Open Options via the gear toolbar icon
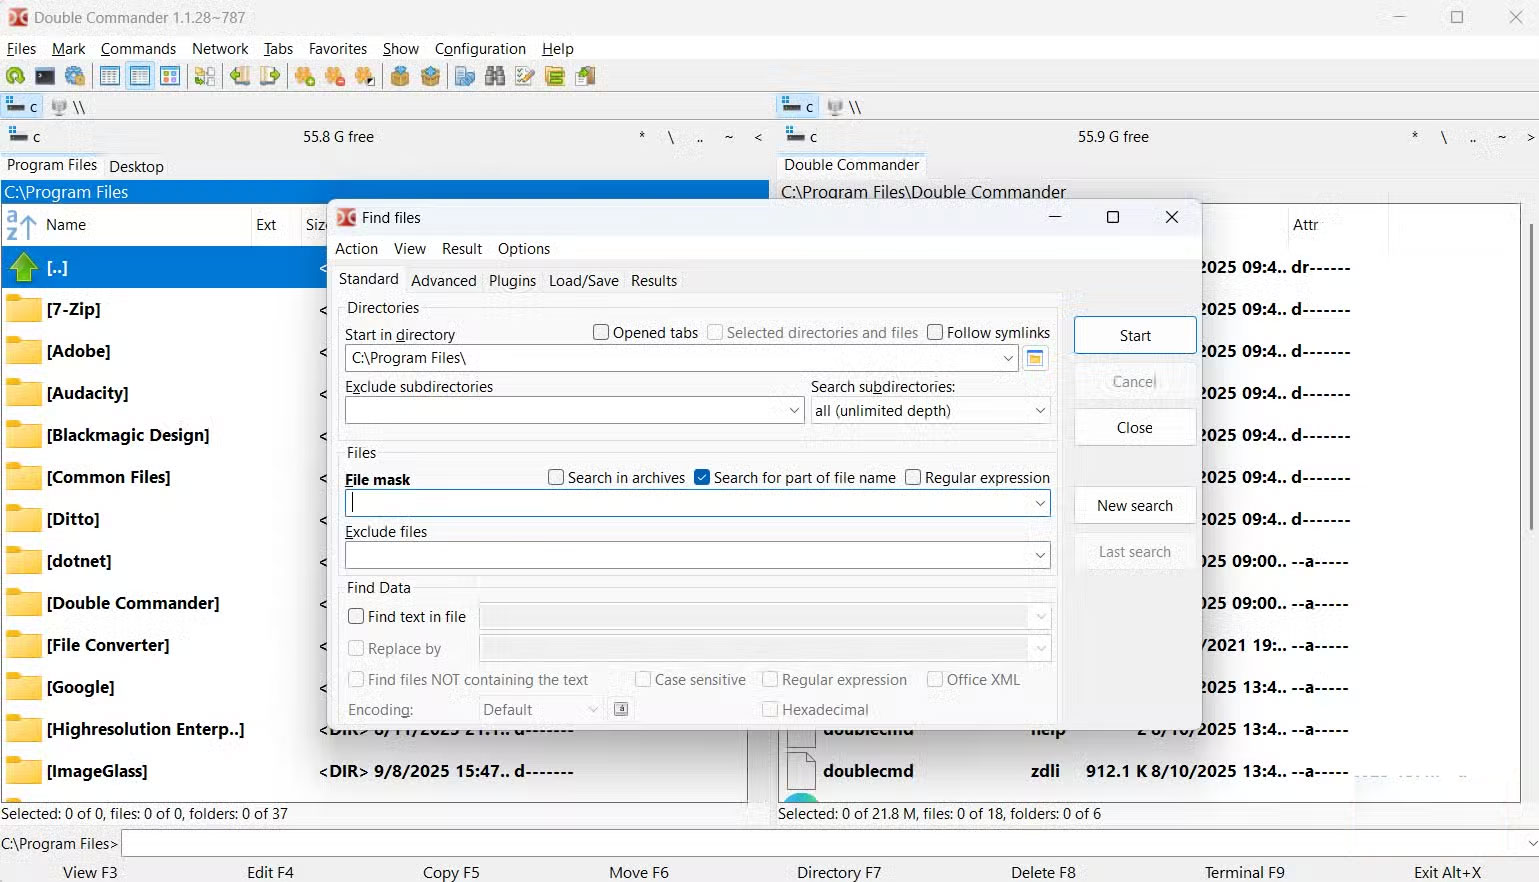This screenshot has width=1539, height=882. [x=75, y=75]
